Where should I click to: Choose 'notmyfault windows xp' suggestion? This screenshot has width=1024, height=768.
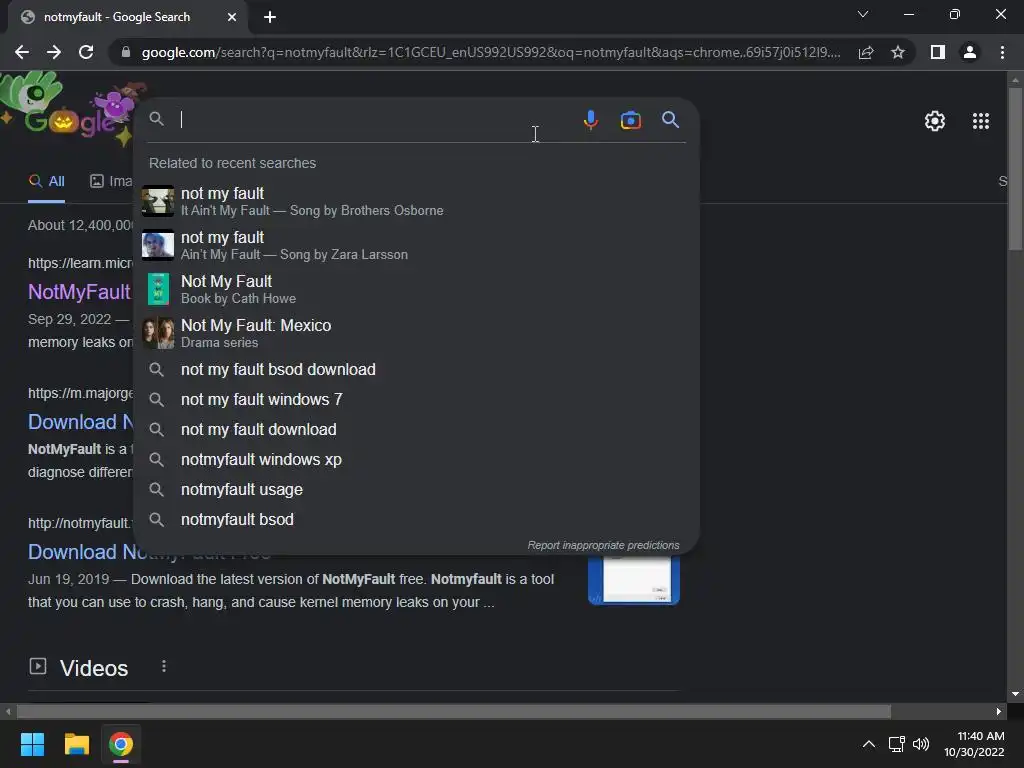[416, 460]
